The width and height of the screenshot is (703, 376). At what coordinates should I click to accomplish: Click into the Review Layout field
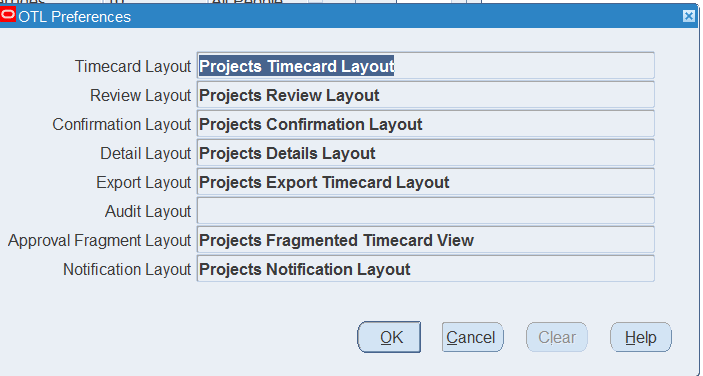[425, 95]
